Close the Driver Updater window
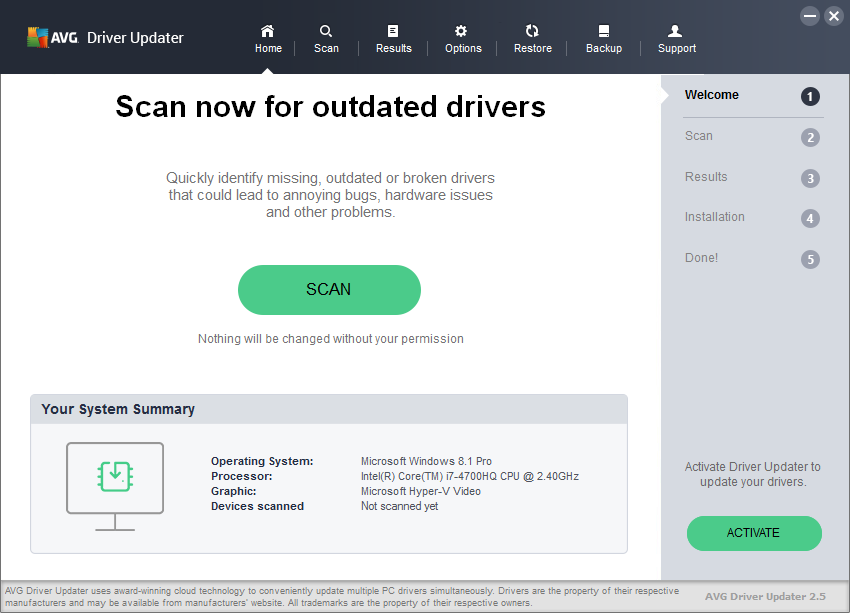 834,16
